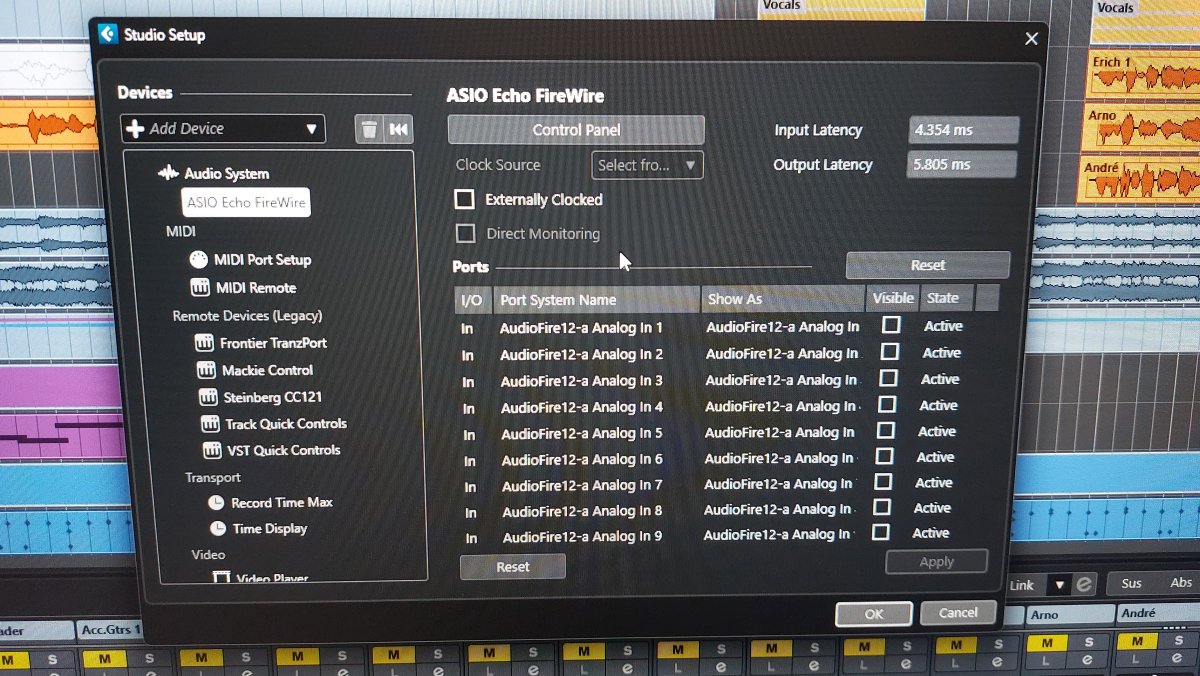This screenshot has height=676, width=1200.
Task: Select the Erich 1 audio clip in project
Action: tap(1142, 74)
